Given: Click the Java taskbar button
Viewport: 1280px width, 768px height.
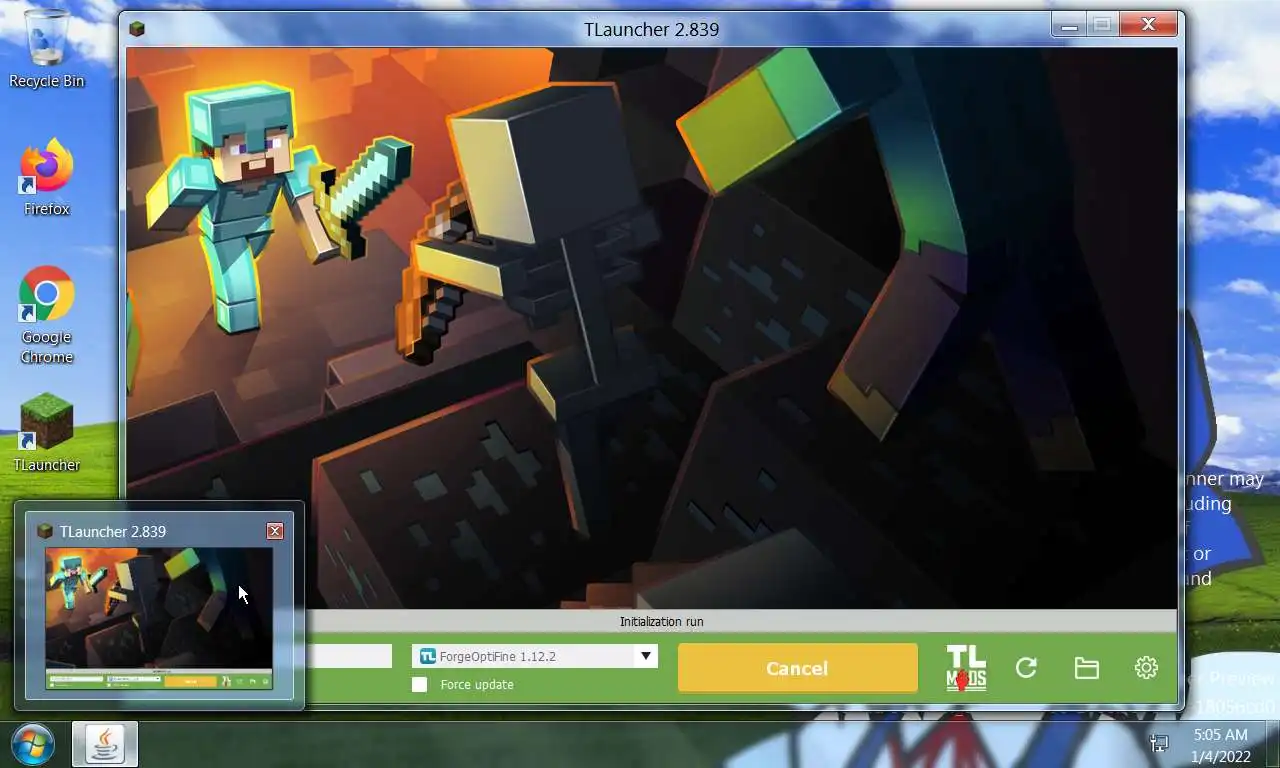Looking at the screenshot, I should 104,744.
